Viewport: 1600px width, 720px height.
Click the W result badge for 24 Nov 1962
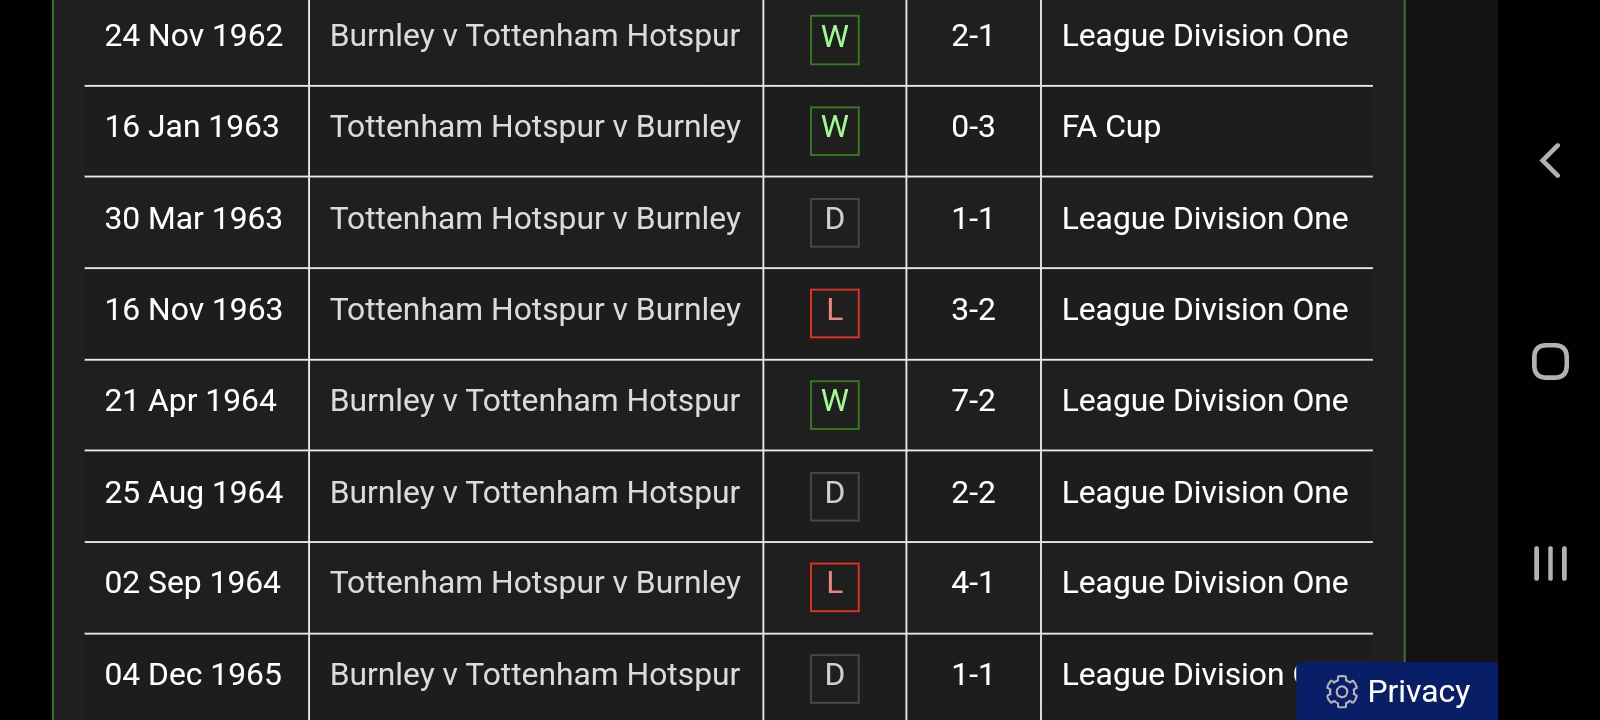pos(835,37)
